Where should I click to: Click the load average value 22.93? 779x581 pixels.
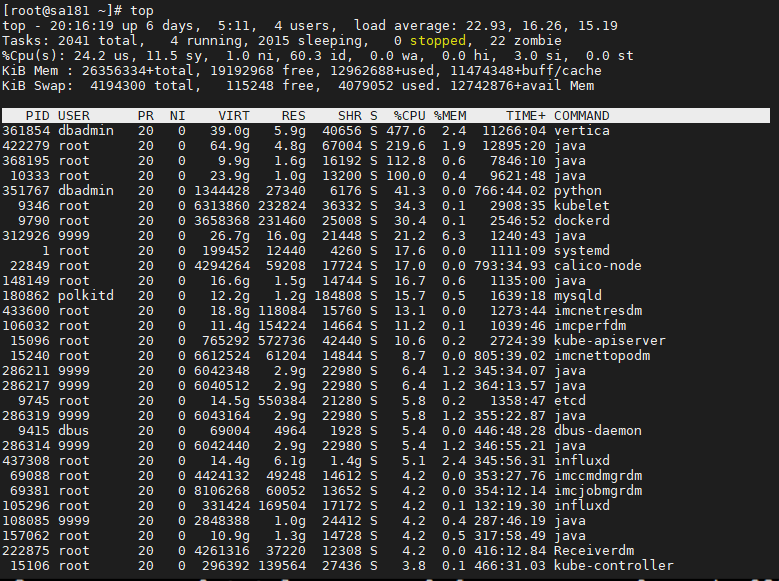pyautogui.click(x=485, y=25)
